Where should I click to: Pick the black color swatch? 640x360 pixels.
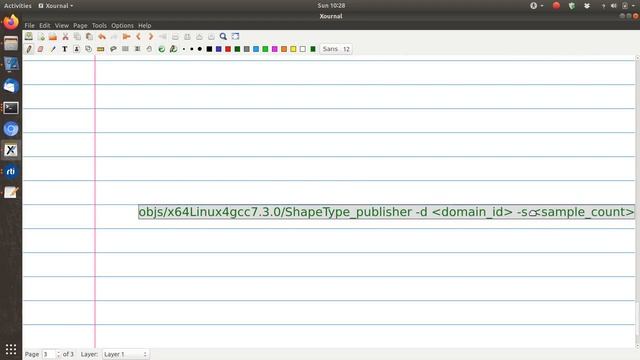(209, 49)
